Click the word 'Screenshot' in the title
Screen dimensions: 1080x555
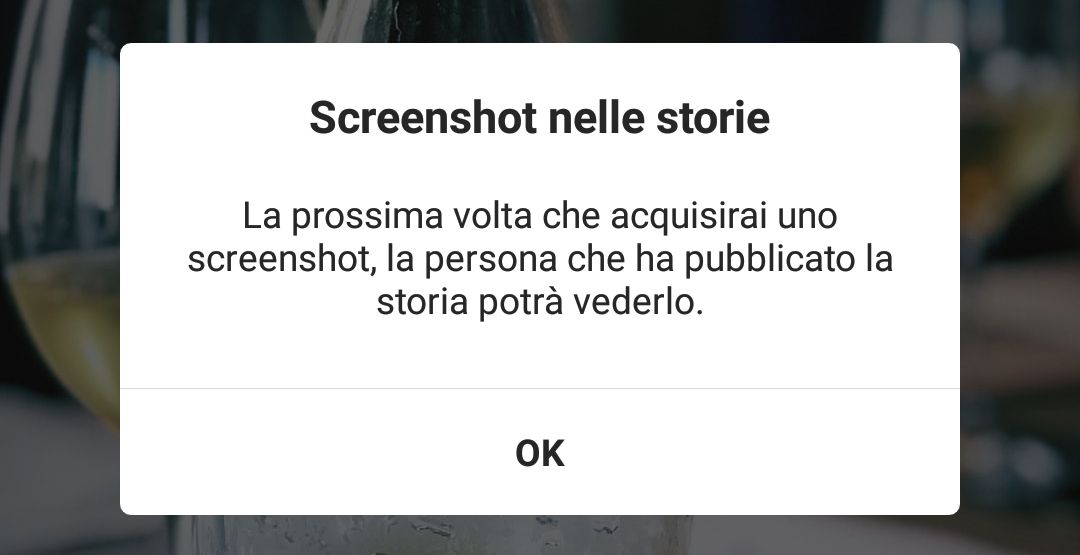pos(423,118)
